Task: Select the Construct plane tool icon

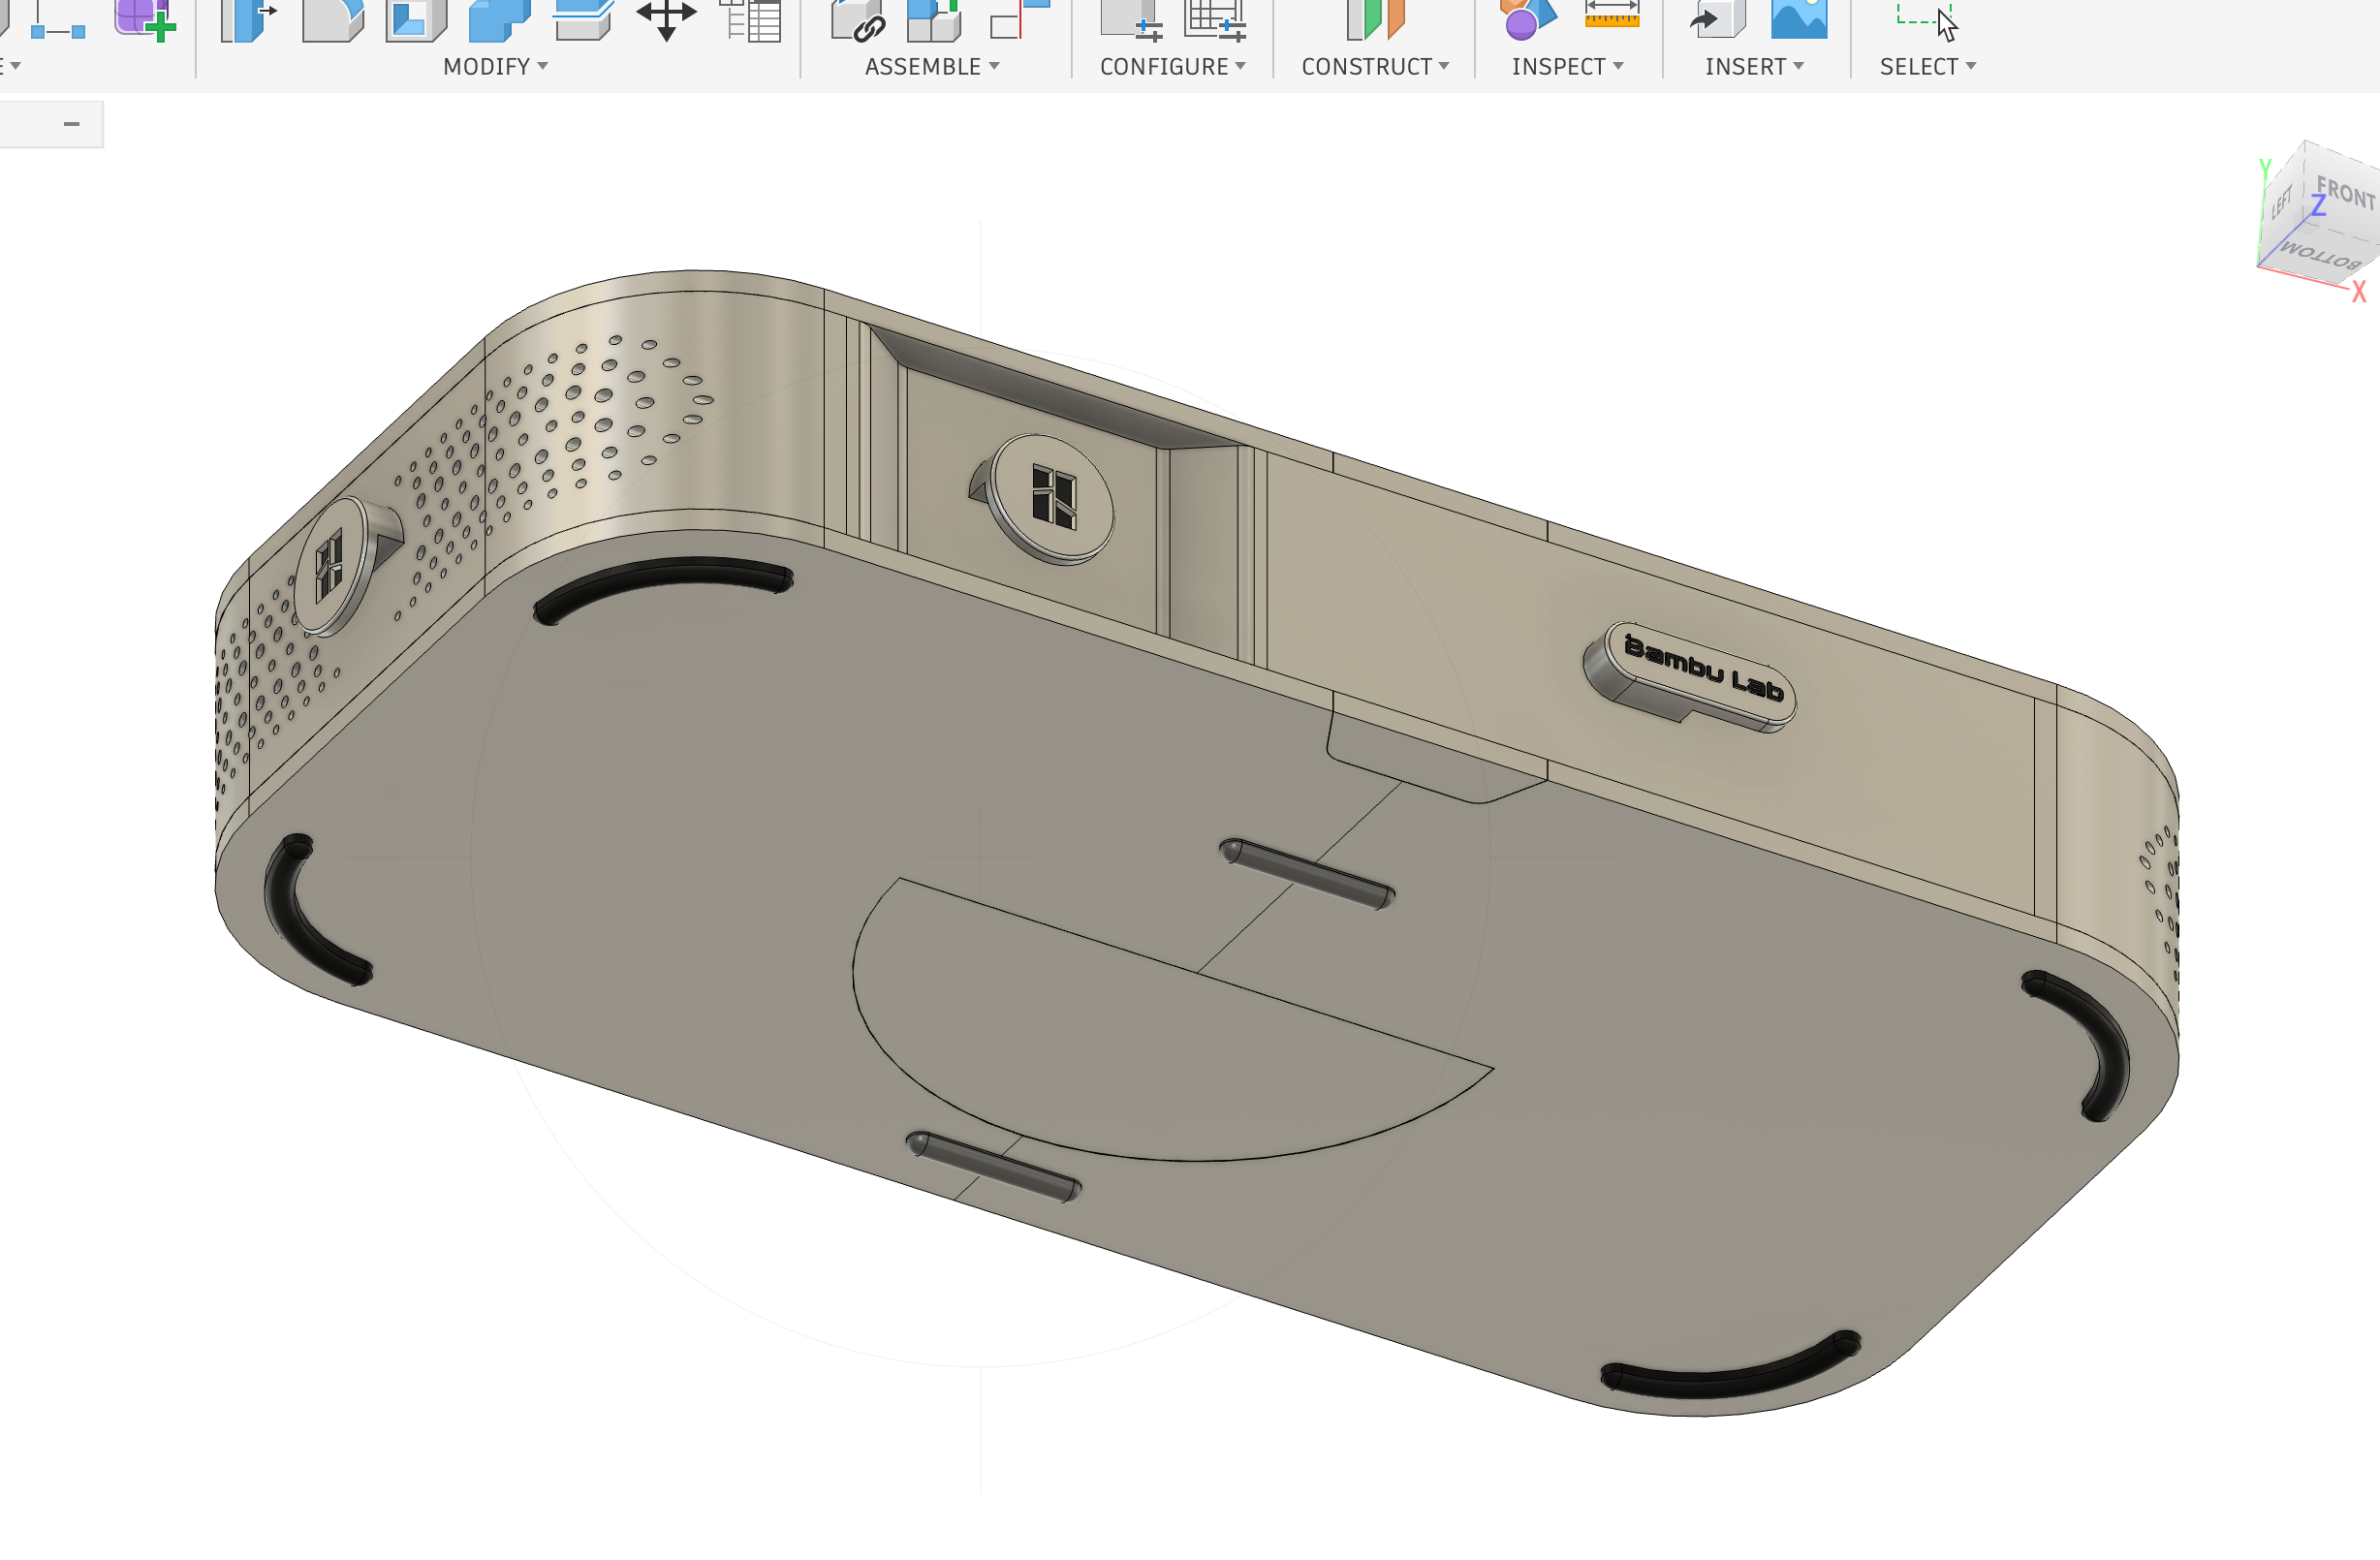Action: tap(1375, 20)
